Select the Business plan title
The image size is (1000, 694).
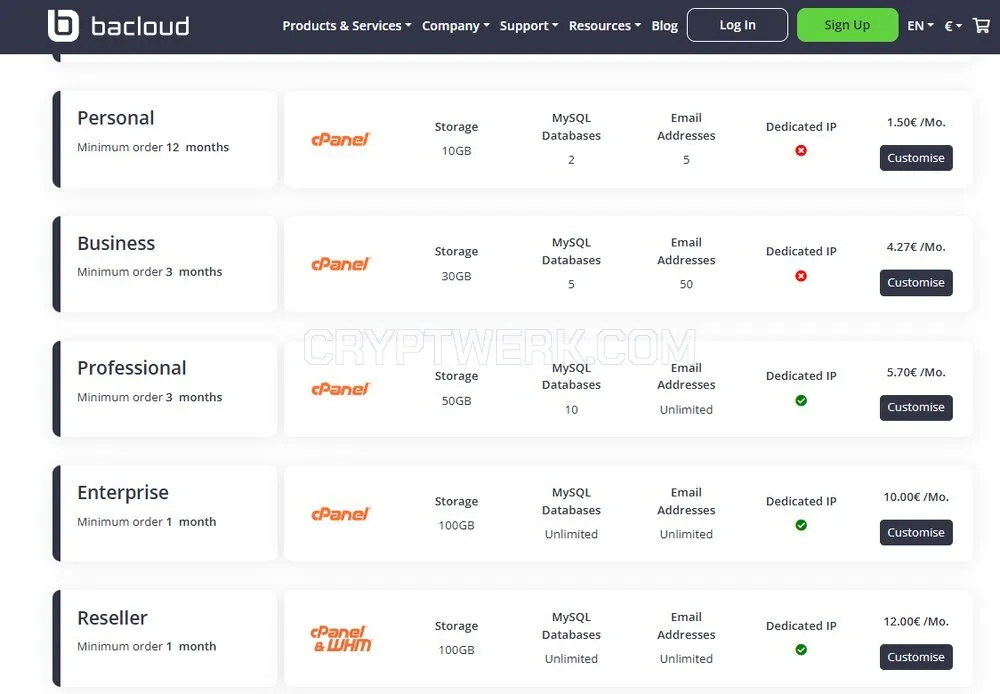point(116,243)
